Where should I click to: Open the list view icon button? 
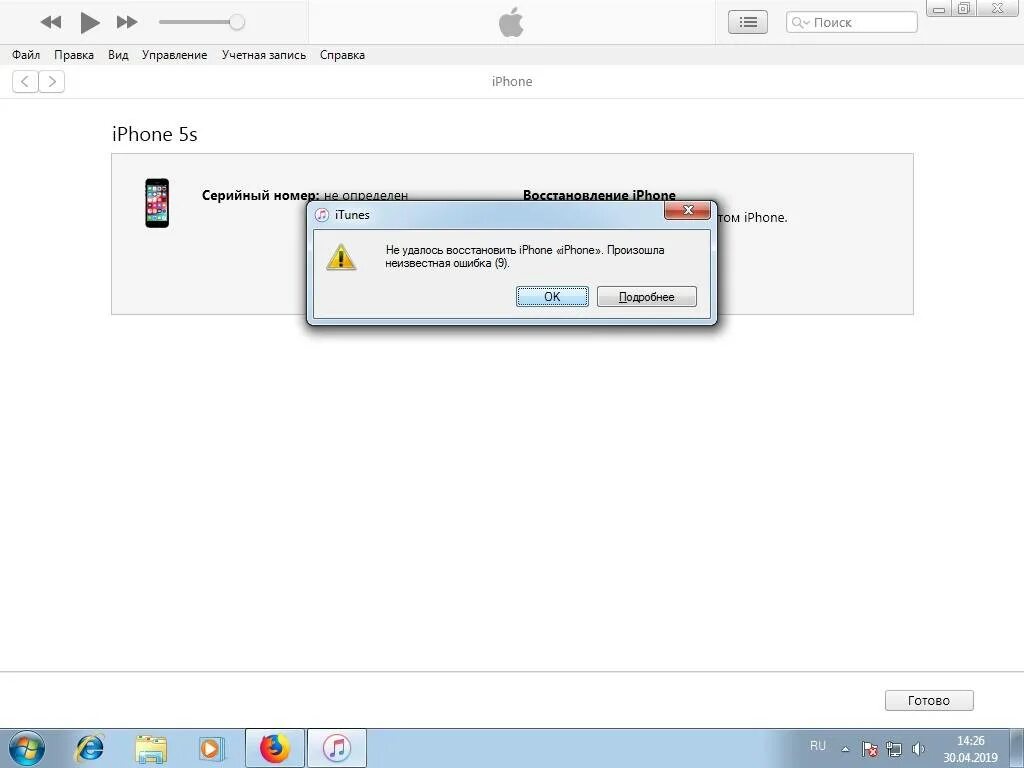748,22
